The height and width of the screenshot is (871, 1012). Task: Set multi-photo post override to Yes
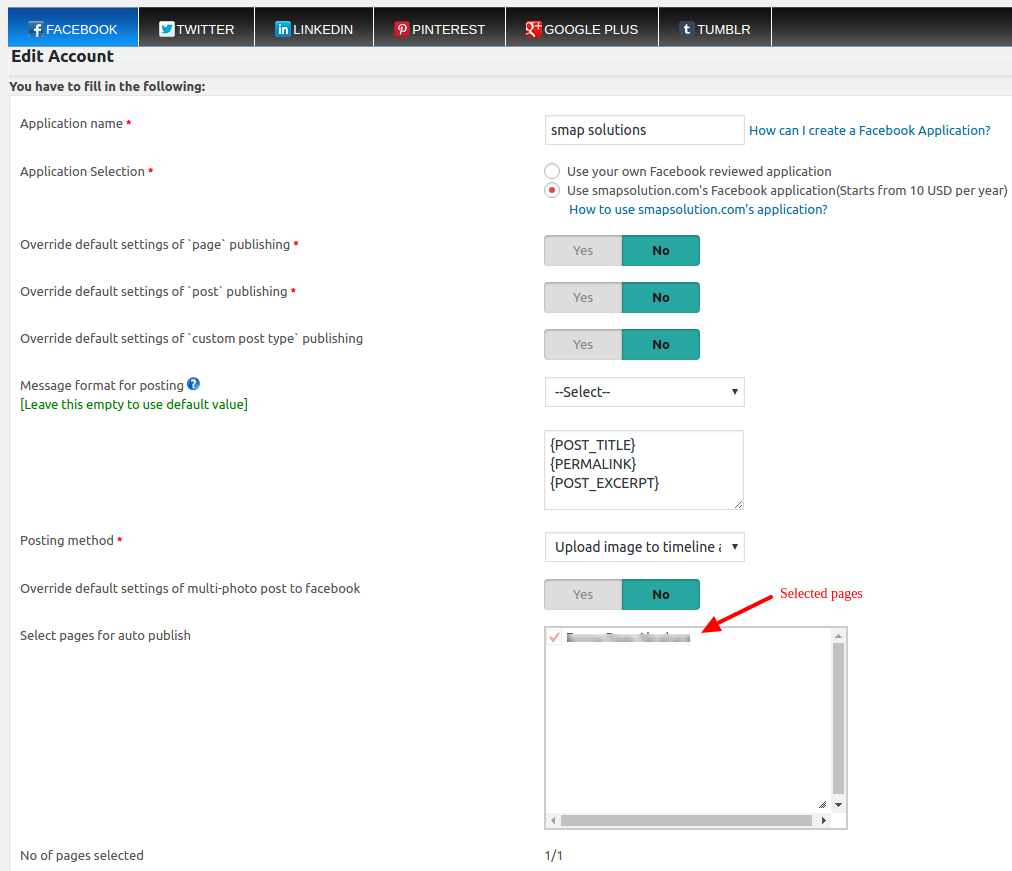click(x=583, y=594)
